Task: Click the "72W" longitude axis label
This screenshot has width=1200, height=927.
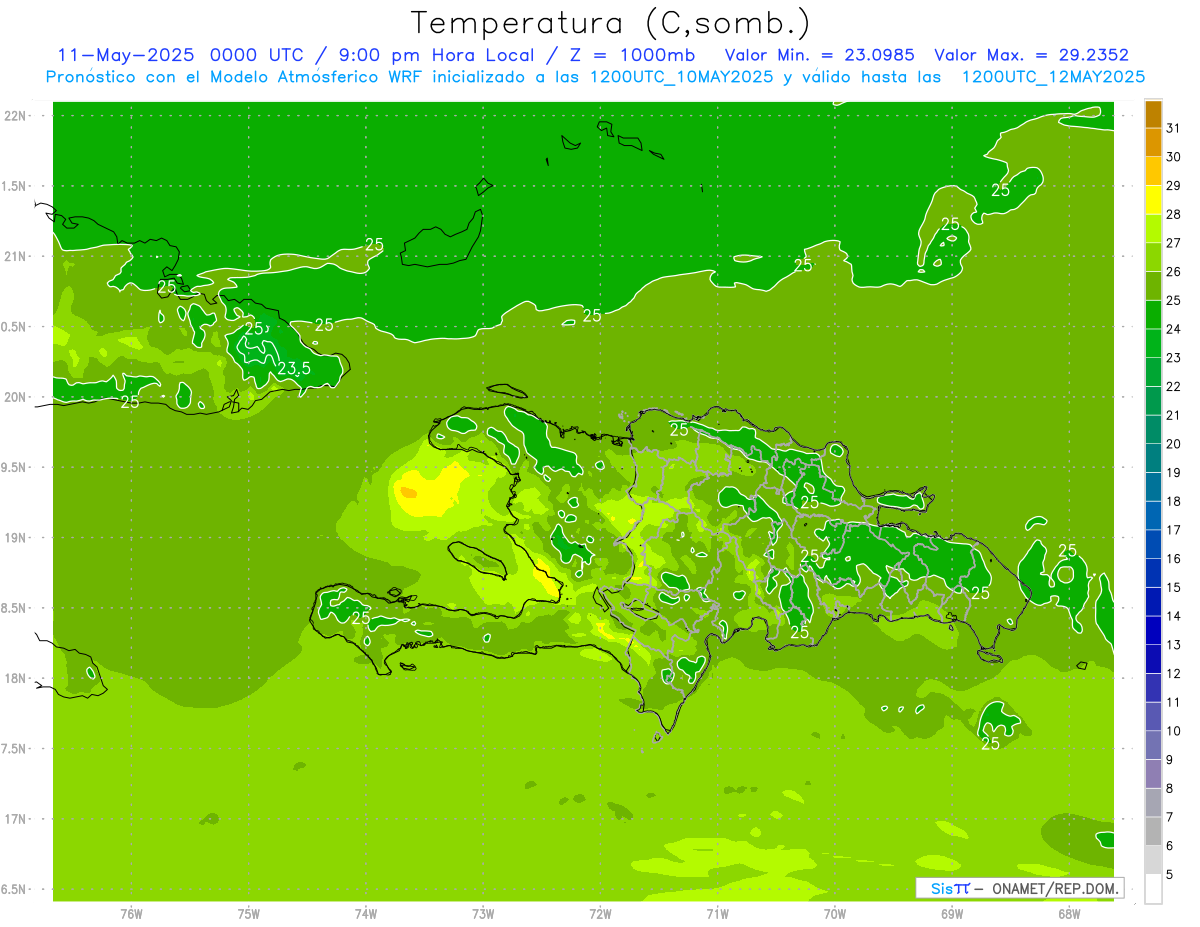Action: pos(600,914)
